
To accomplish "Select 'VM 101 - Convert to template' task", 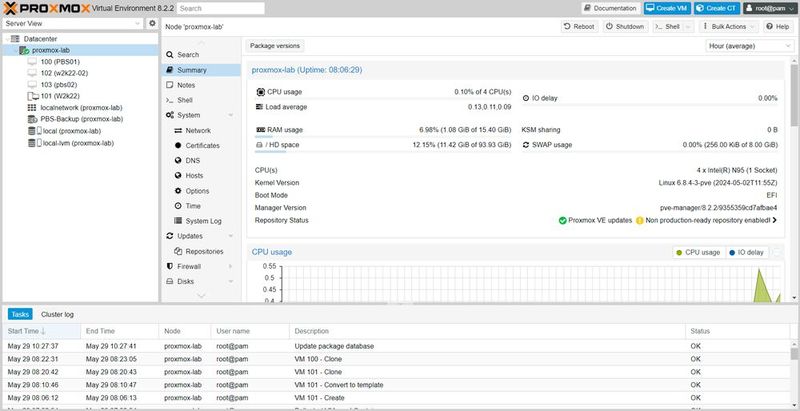I will coord(396,385).
